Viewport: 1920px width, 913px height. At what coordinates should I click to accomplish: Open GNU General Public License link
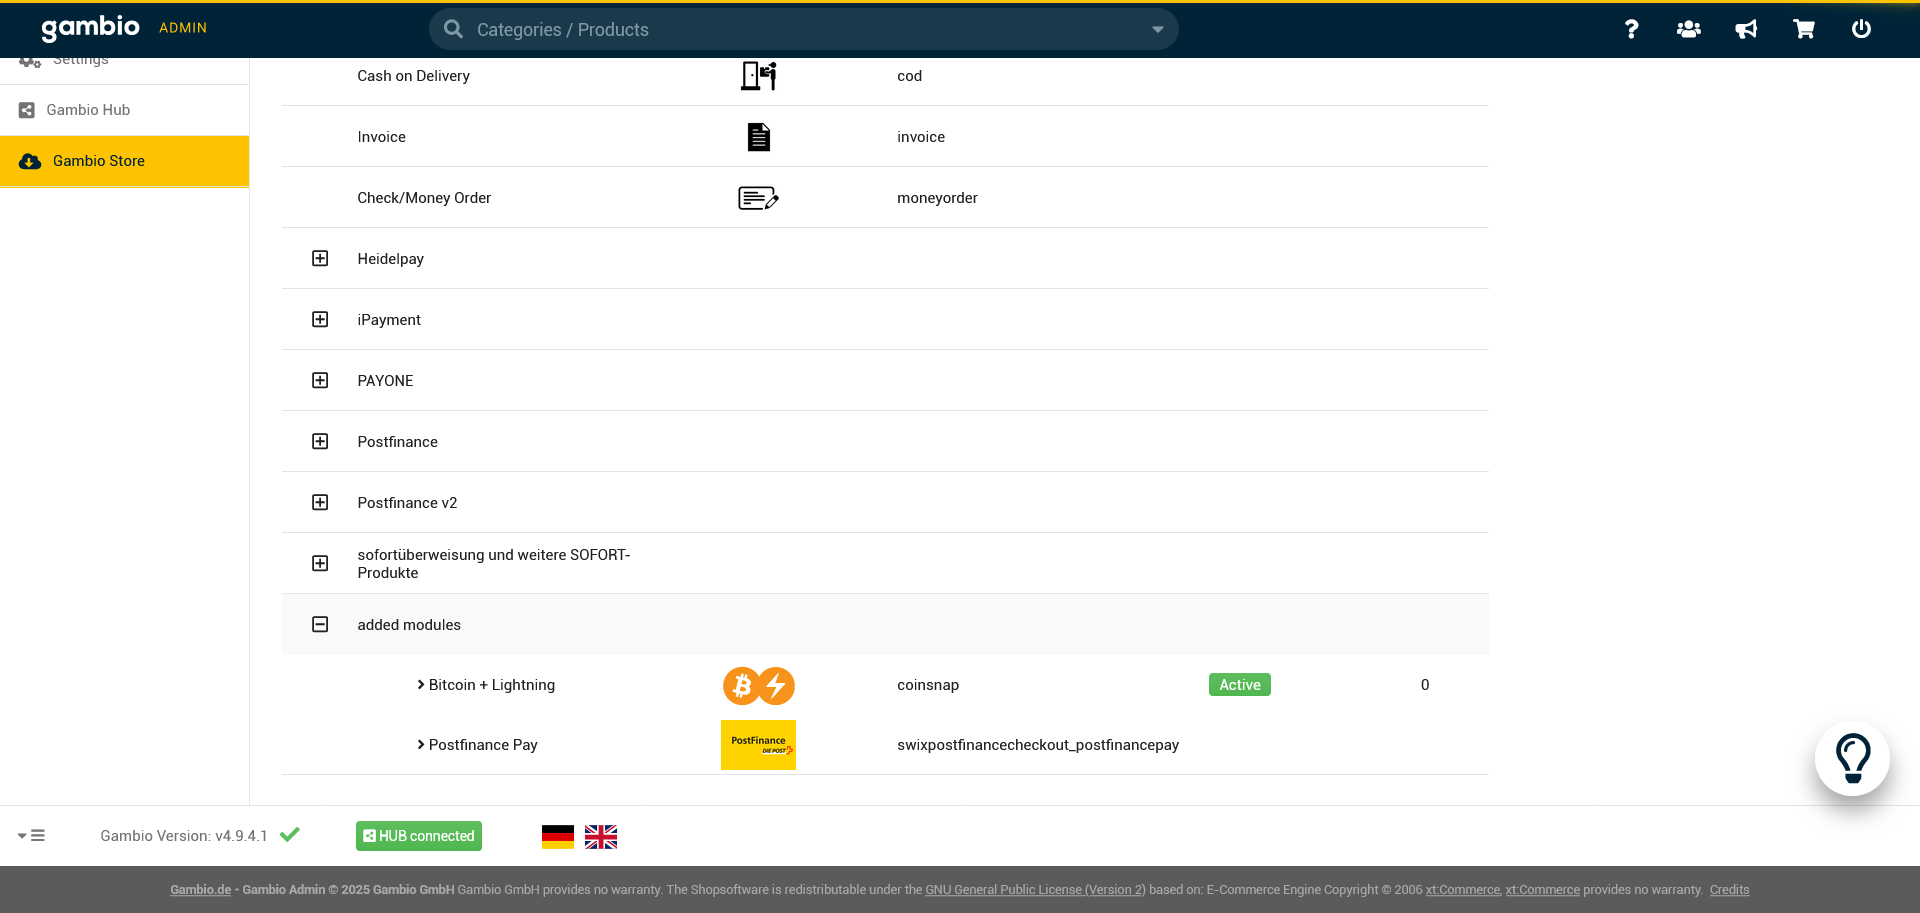tap(1035, 890)
